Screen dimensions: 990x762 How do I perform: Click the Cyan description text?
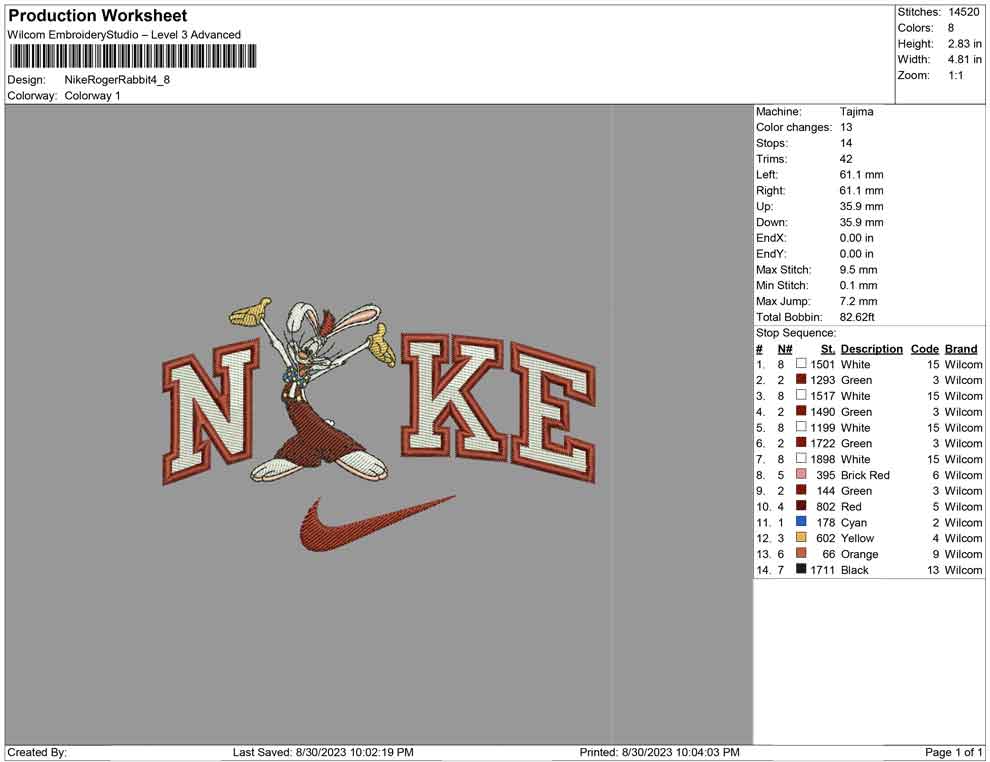[854, 522]
